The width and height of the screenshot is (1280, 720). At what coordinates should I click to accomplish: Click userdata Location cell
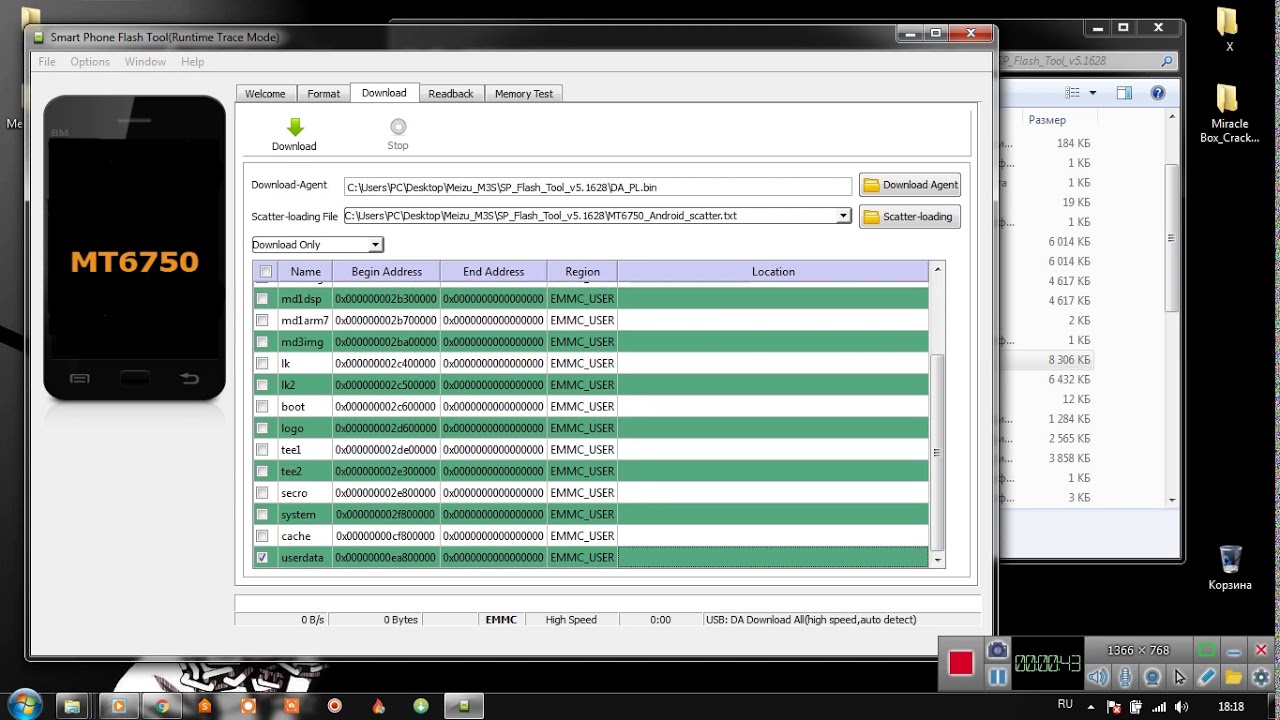pyautogui.click(x=773, y=557)
